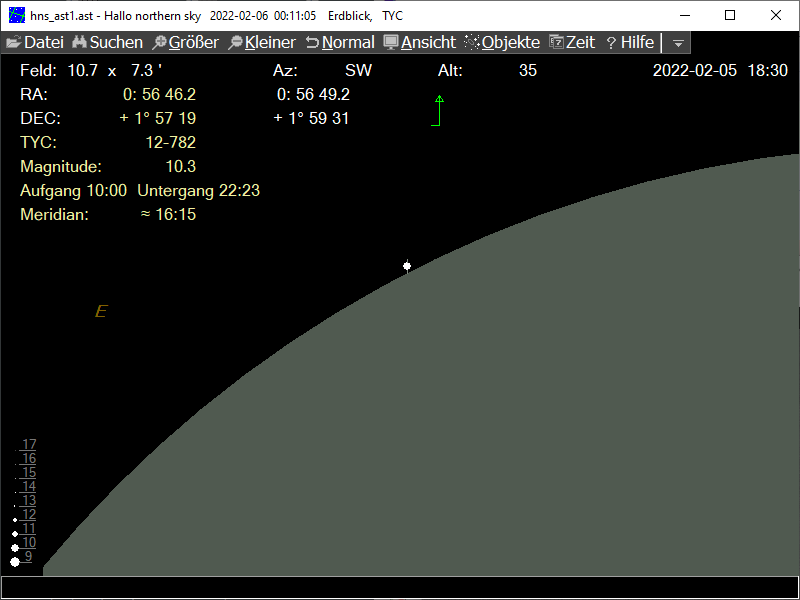Click the orange E east marker
The height and width of the screenshot is (600, 800).
click(x=100, y=312)
